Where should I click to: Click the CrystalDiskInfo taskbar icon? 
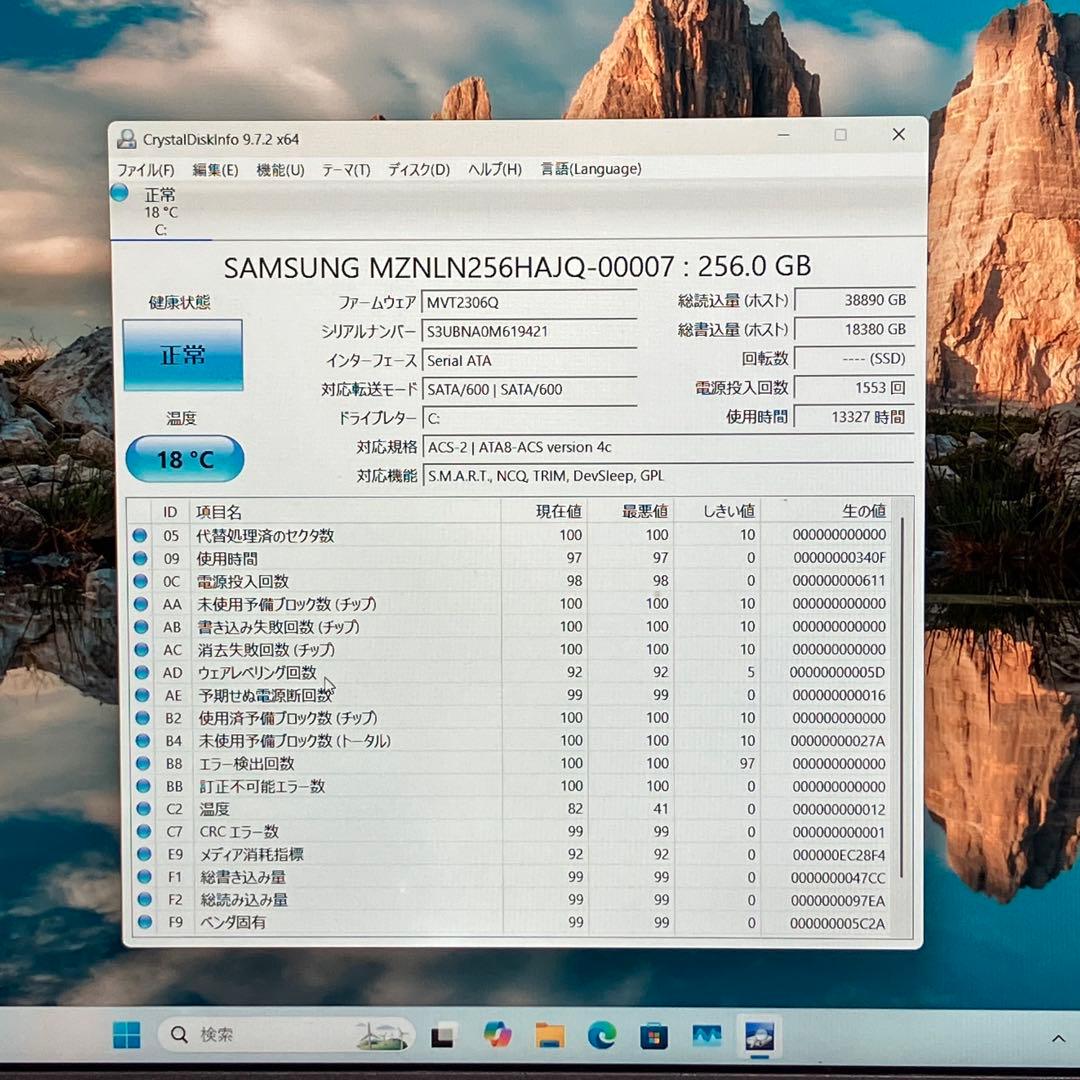coord(759,1035)
